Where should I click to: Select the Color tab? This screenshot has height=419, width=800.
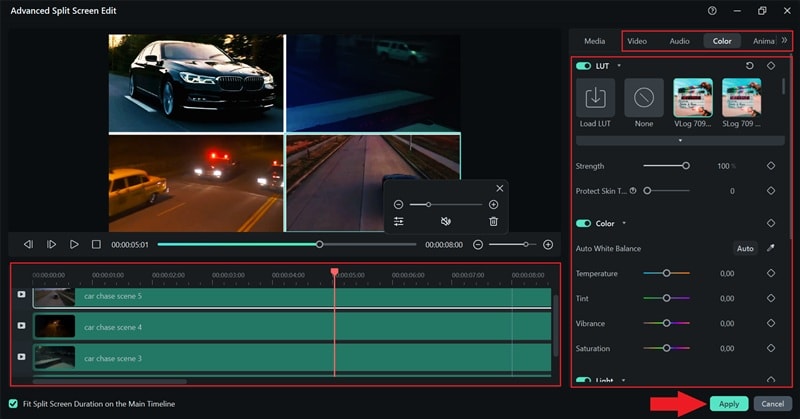click(x=722, y=41)
